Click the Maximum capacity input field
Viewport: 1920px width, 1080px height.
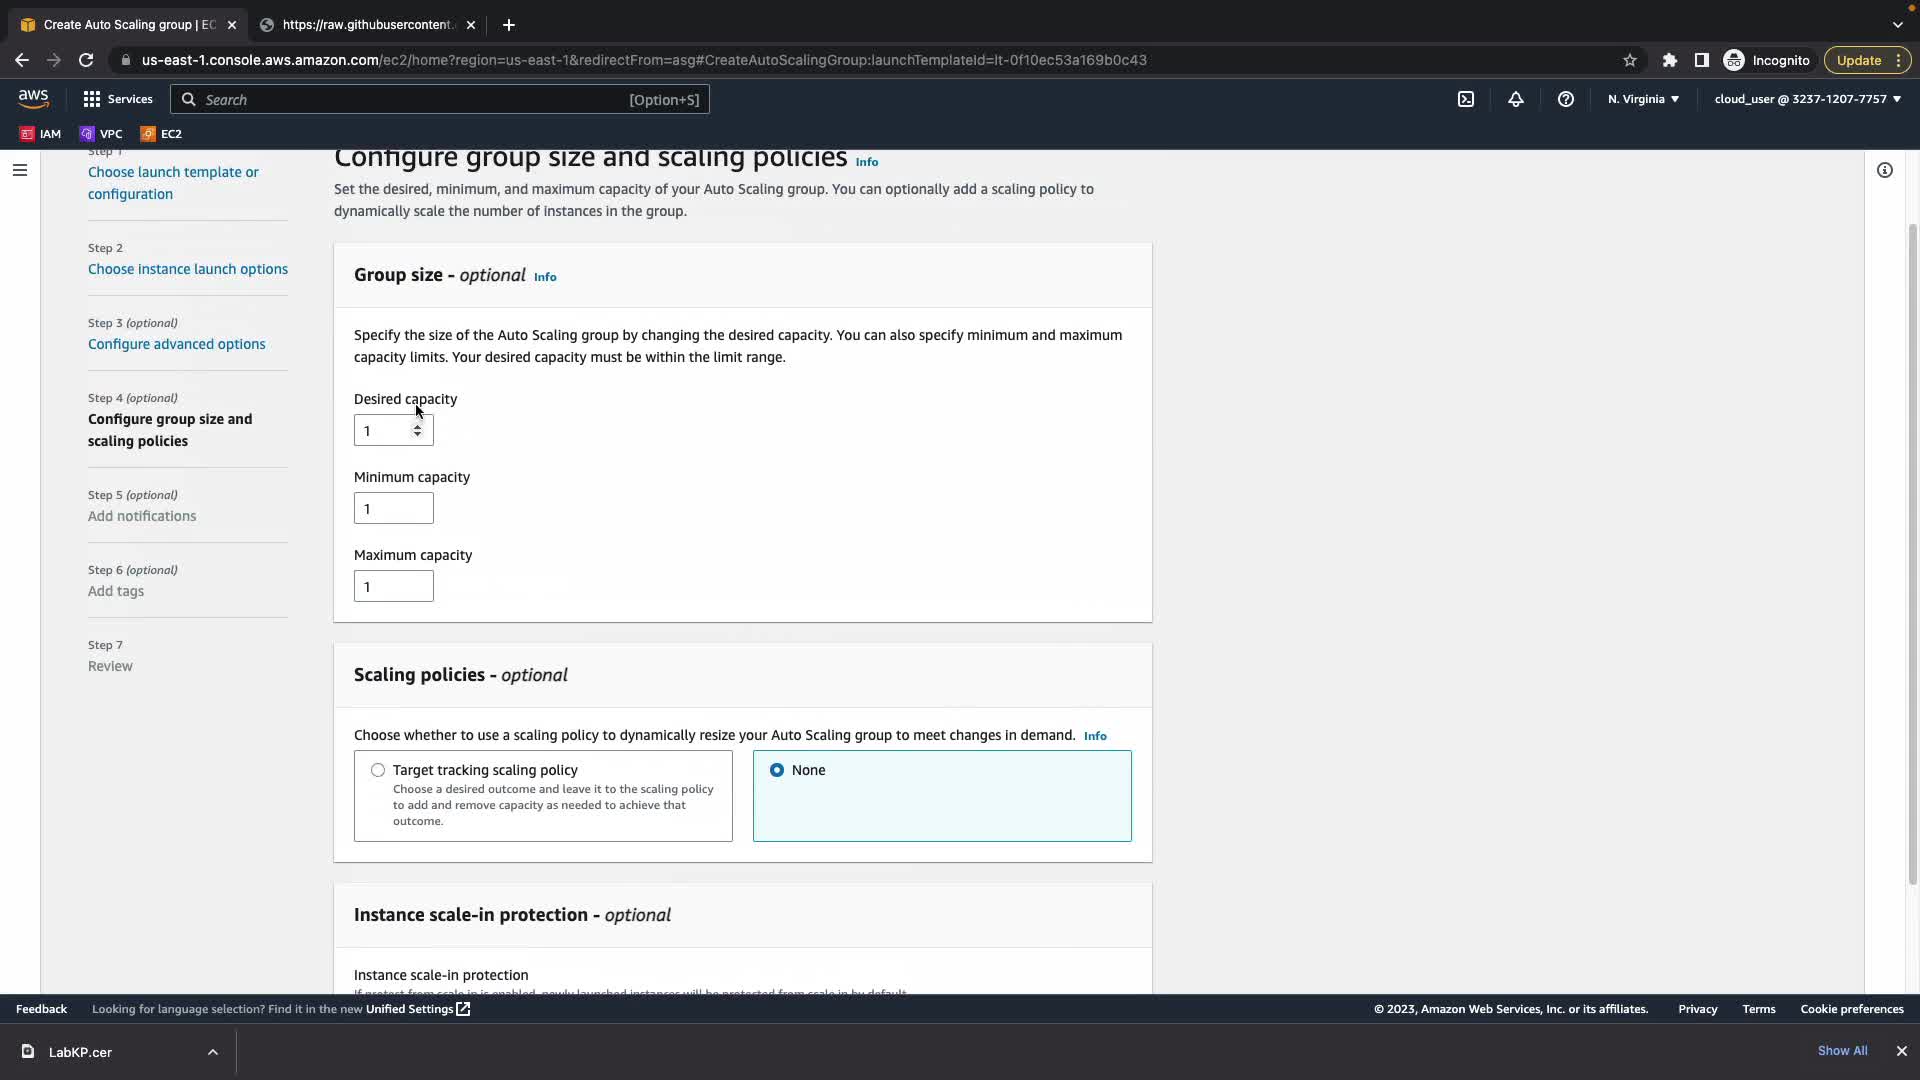[393, 587]
